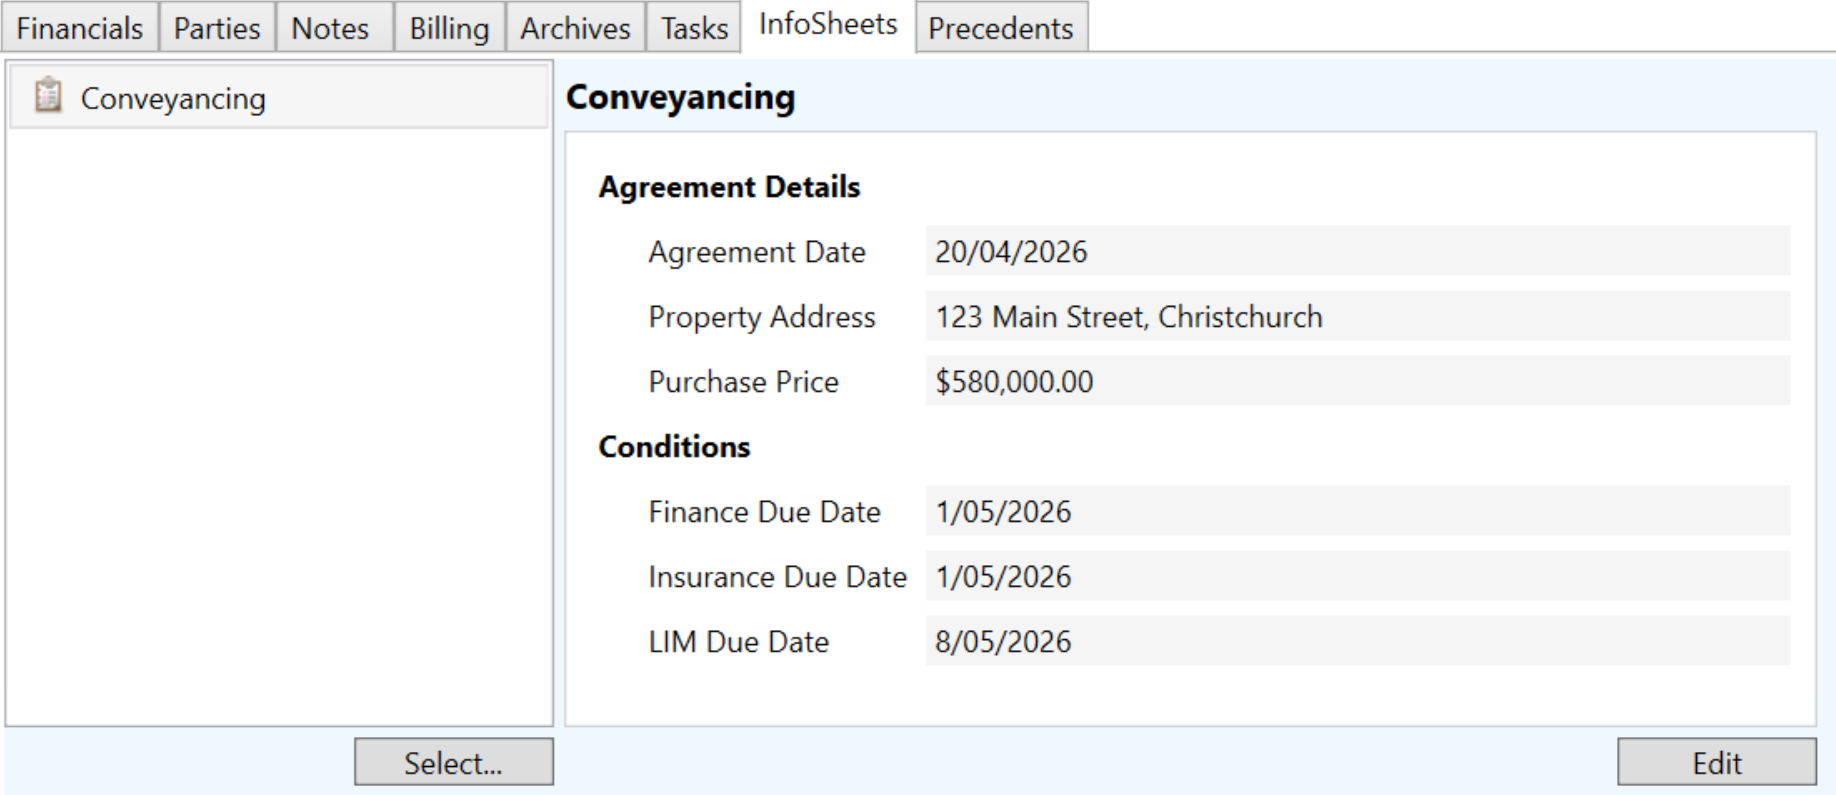Click the Conveyancing panel title heading
This screenshot has width=1836, height=795.
[680, 97]
